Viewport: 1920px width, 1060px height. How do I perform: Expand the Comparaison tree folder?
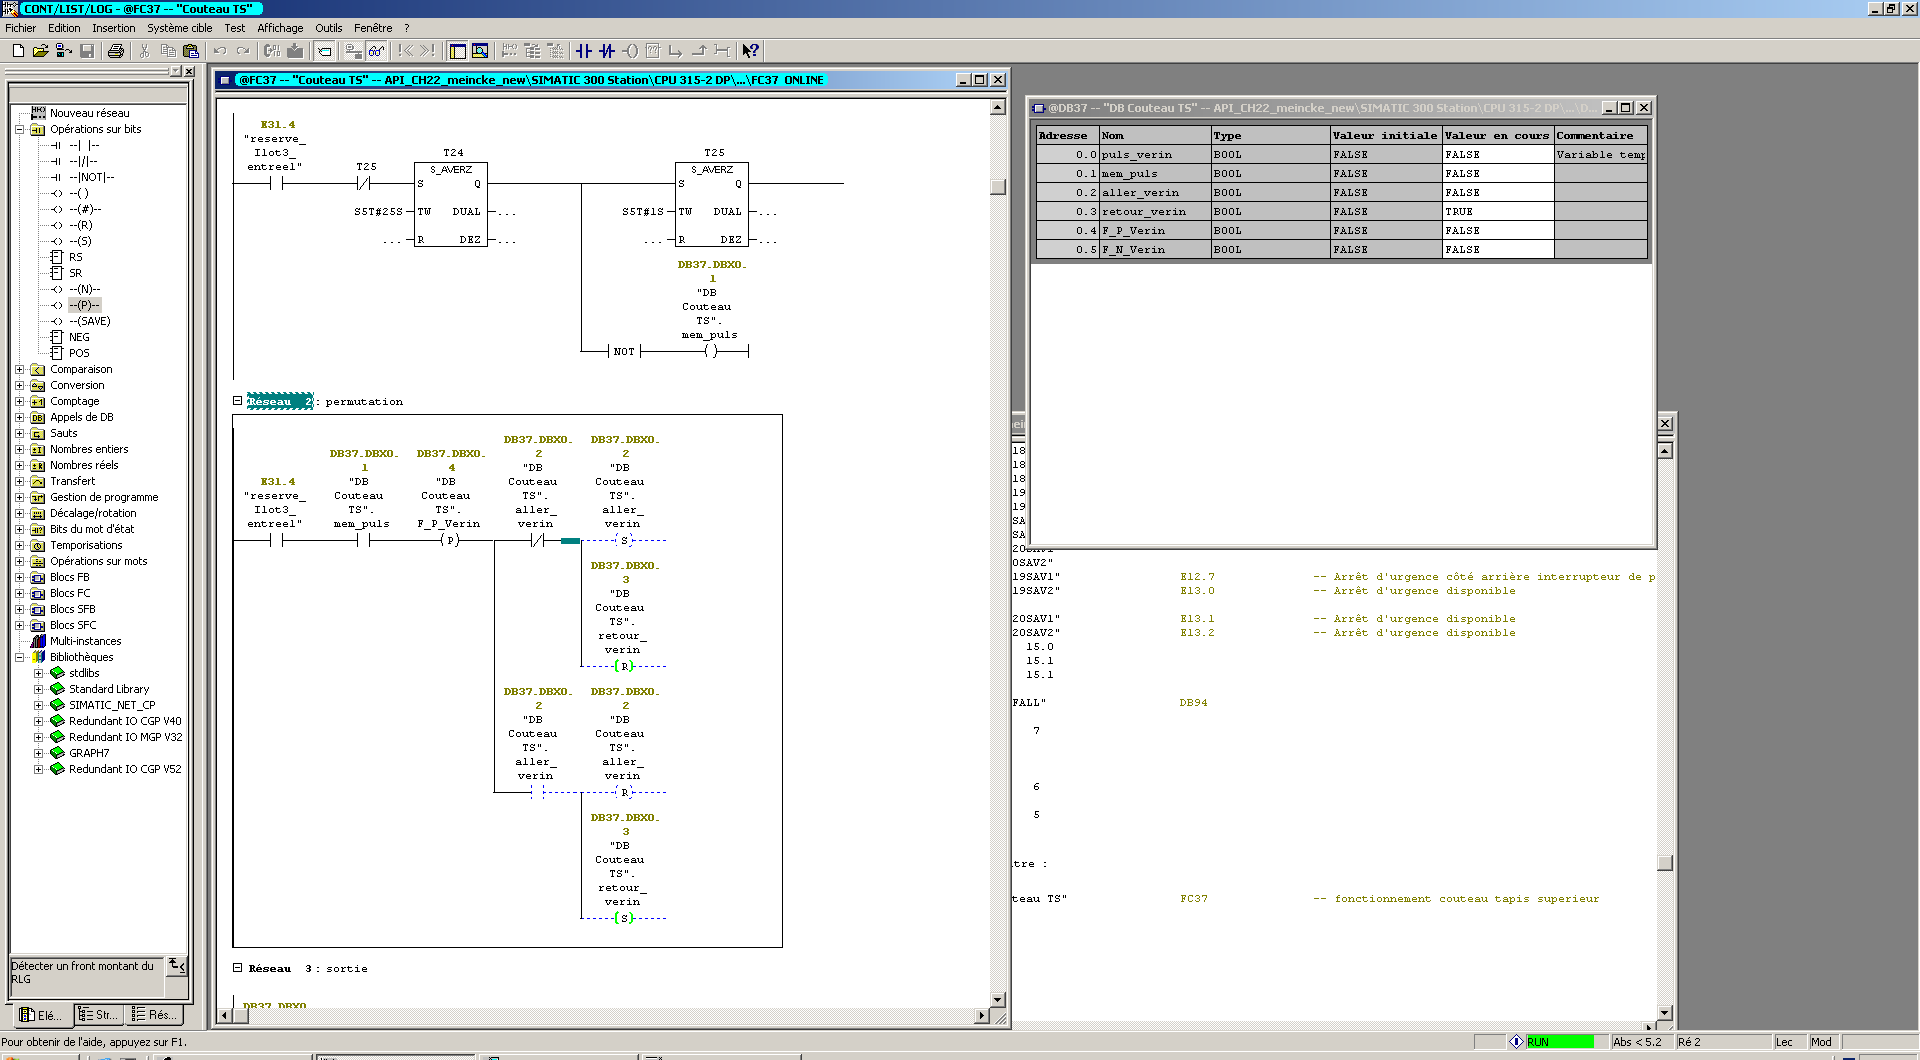19,369
